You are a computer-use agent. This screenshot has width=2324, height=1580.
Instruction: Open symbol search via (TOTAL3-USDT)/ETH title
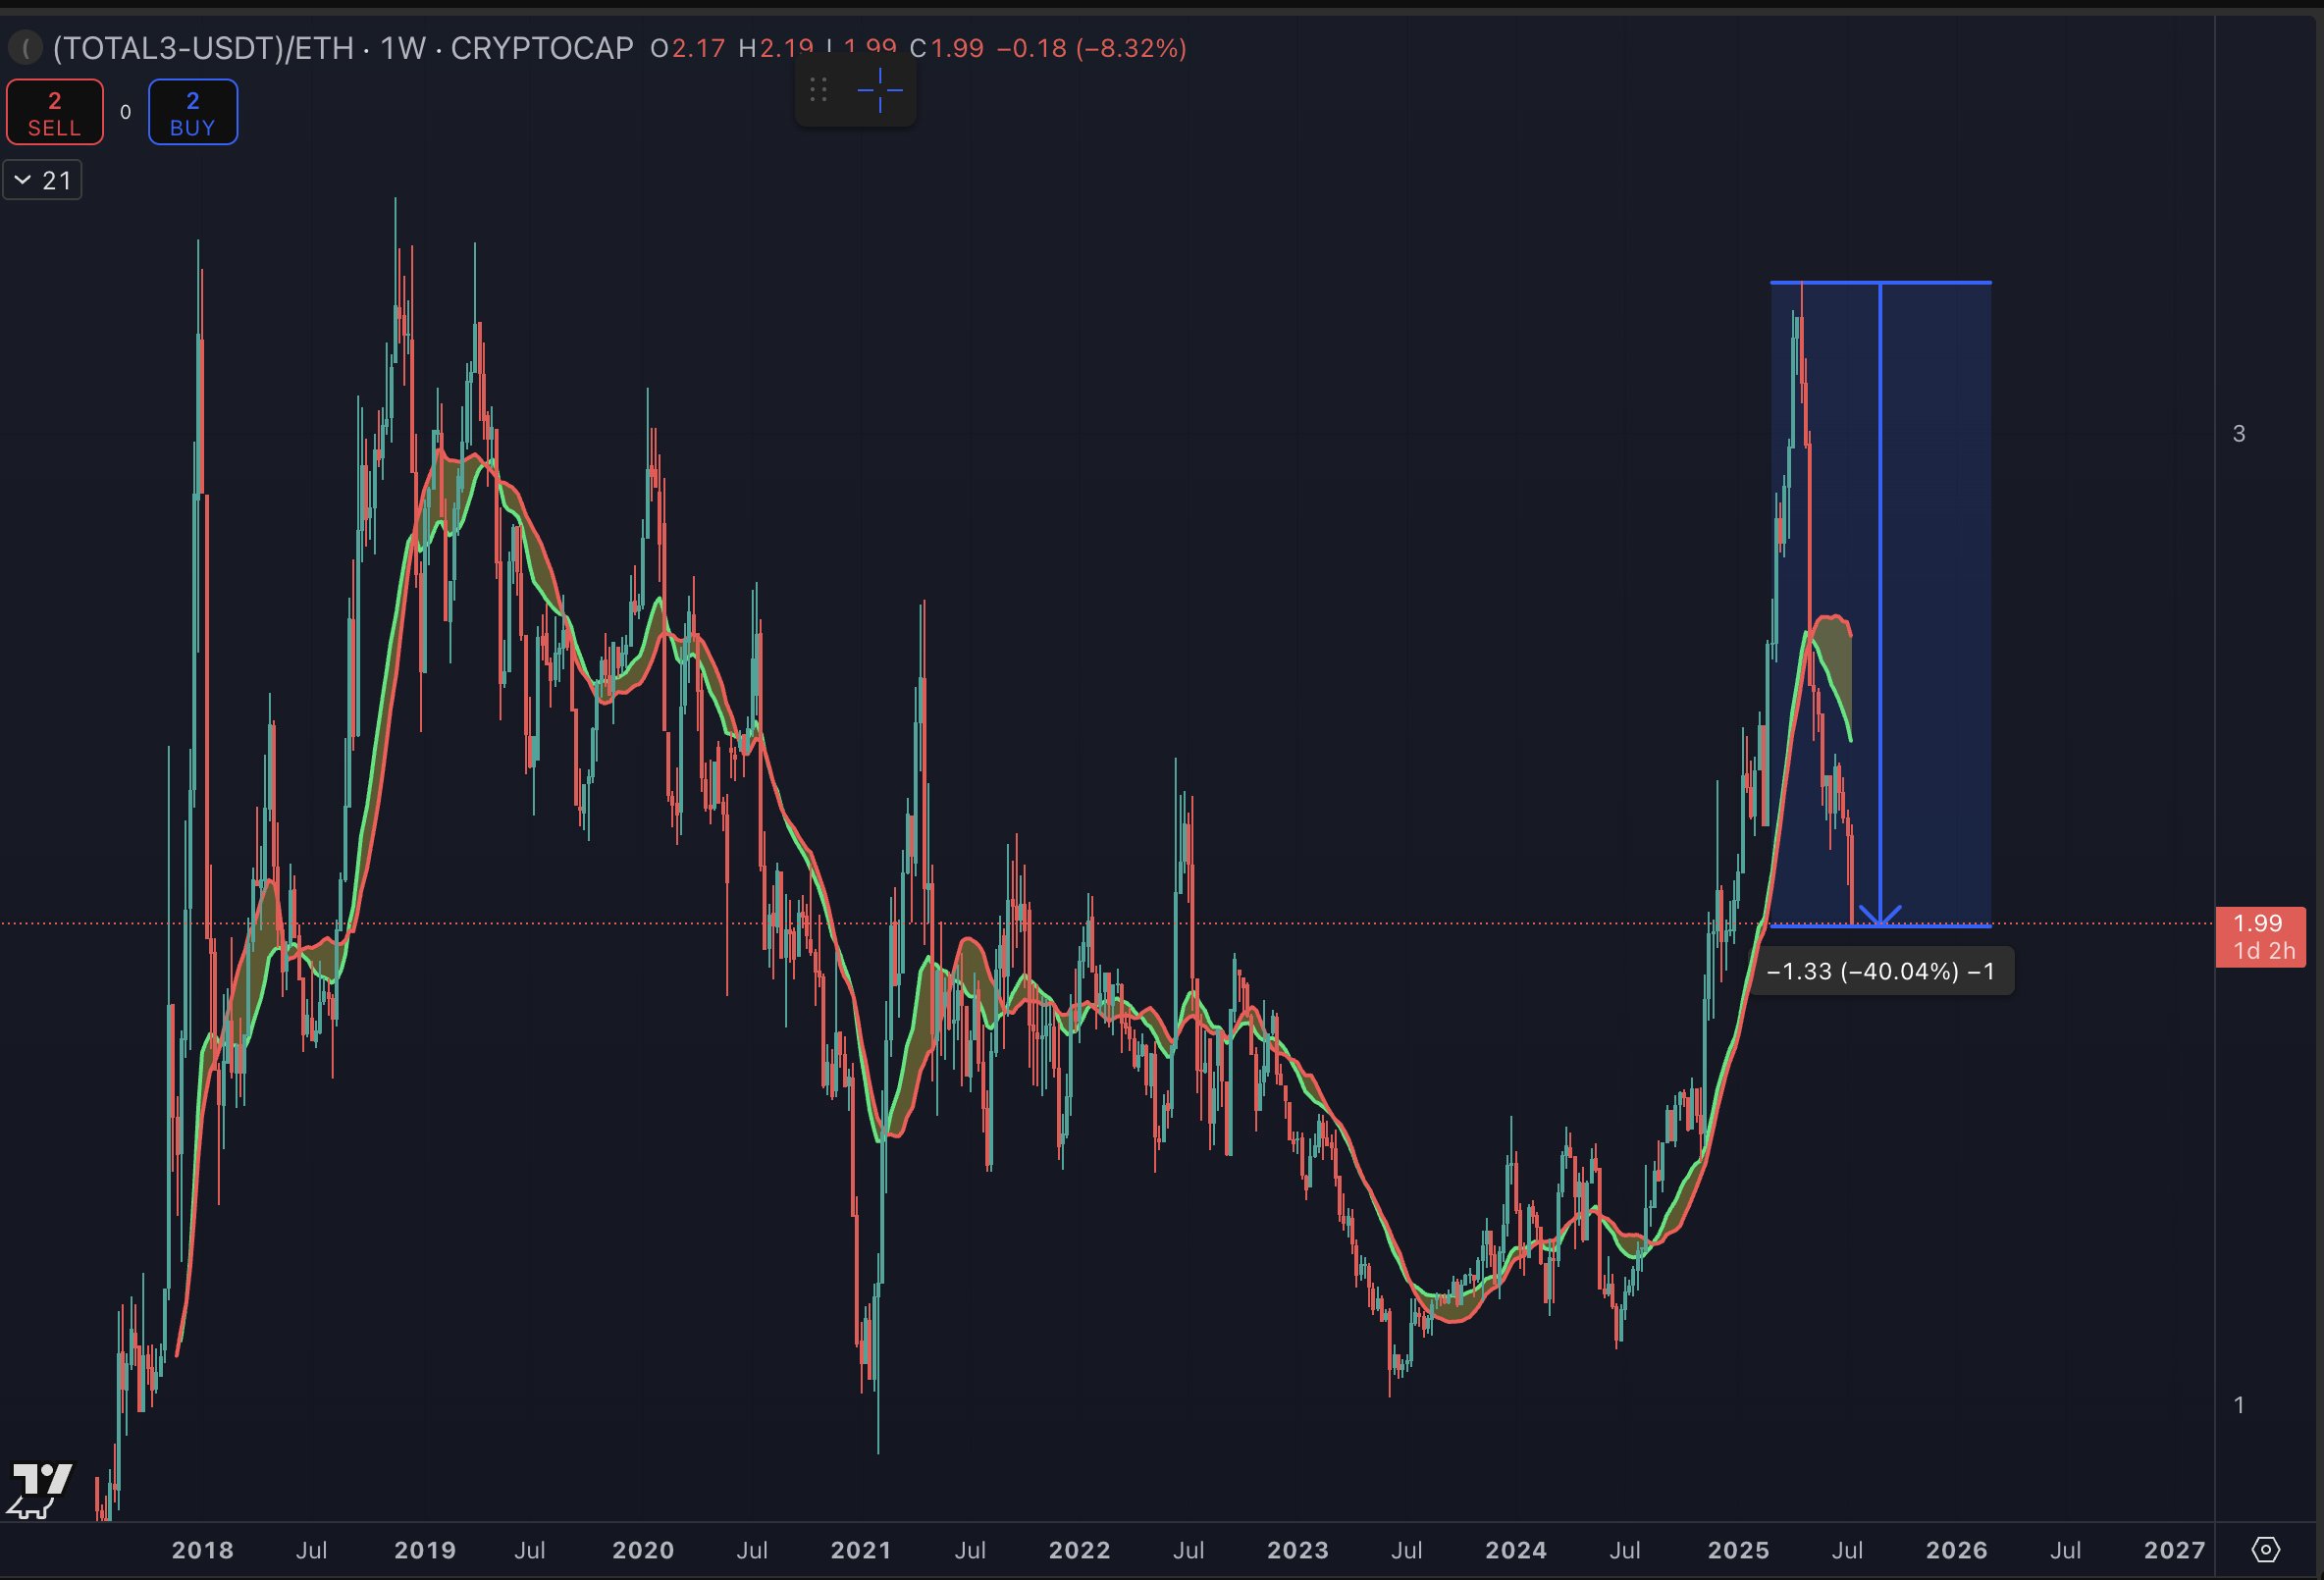203,48
